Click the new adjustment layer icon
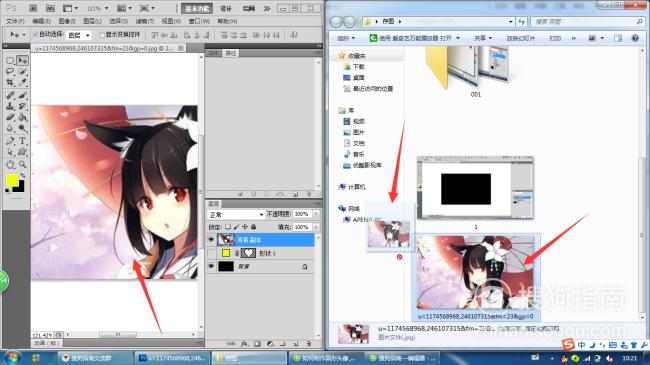Image resolution: width=650 pixels, height=365 pixels. [x=270, y=343]
